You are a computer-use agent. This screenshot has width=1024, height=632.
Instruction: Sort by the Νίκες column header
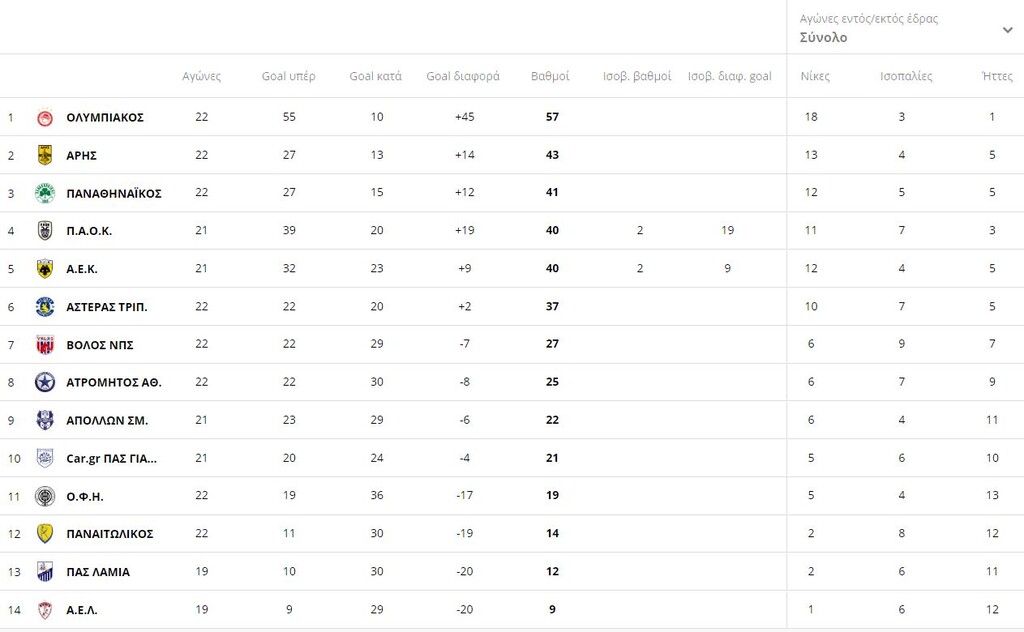coord(815,76)
